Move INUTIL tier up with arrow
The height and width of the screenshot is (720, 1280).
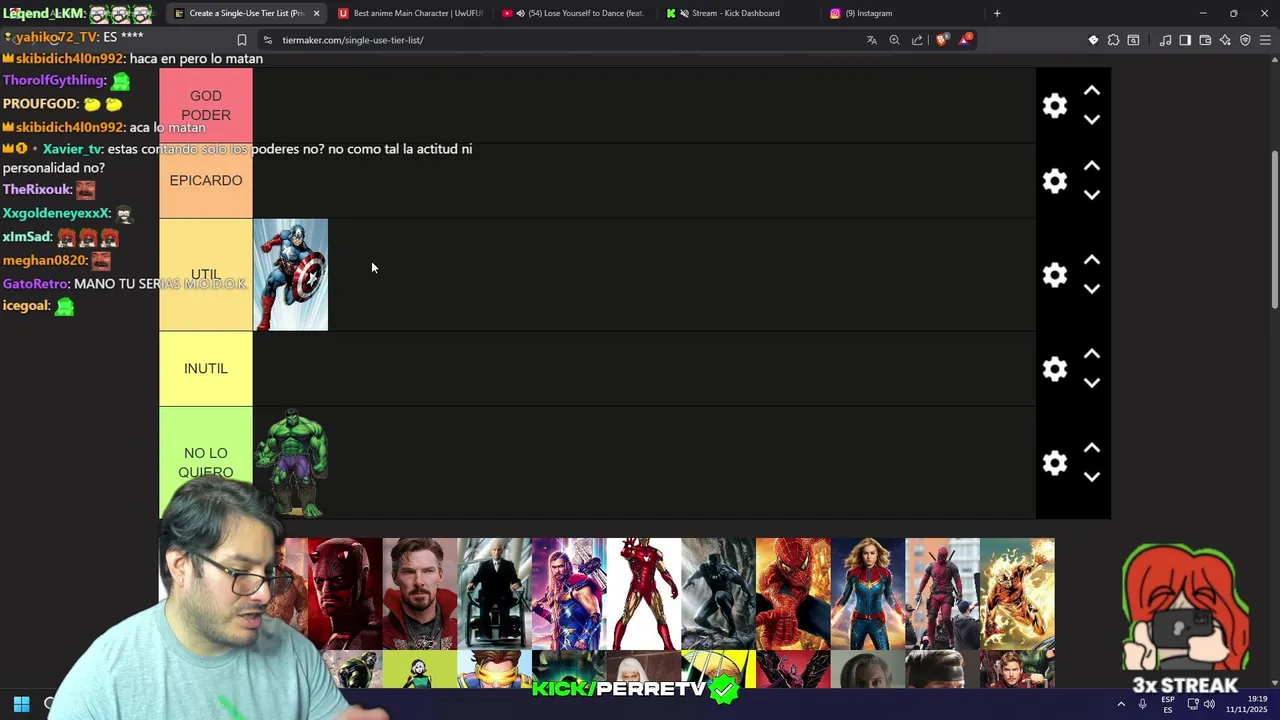point(1092,354)
